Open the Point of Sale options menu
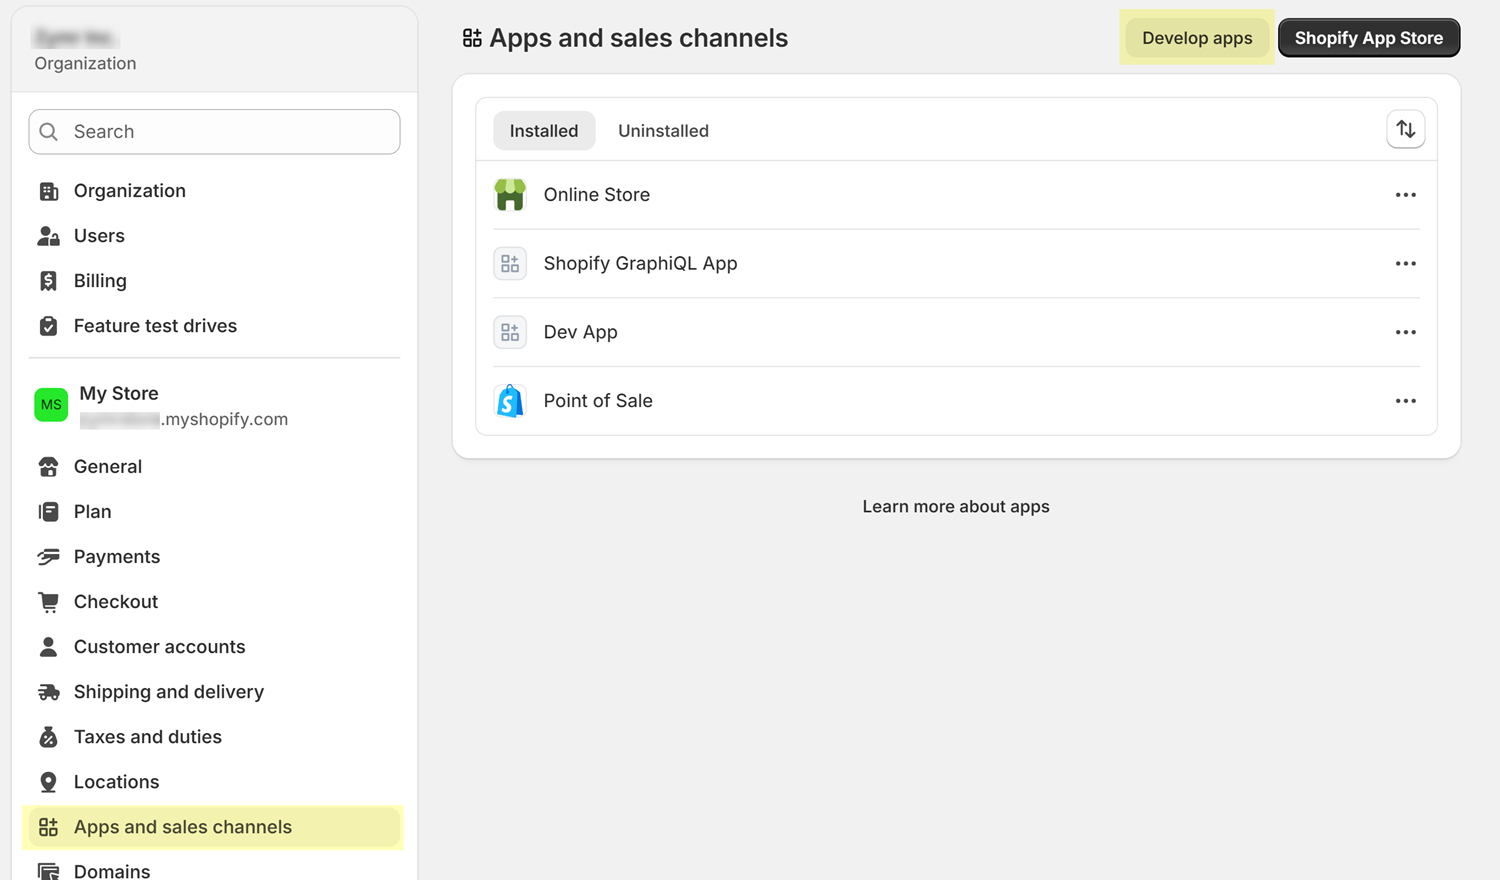The image size is (1500, 880). click(1405, 401)
